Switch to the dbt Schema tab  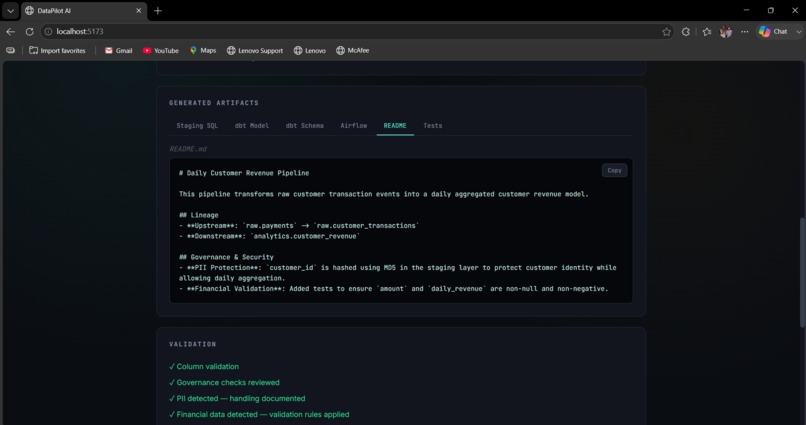(x=305, y=125)
